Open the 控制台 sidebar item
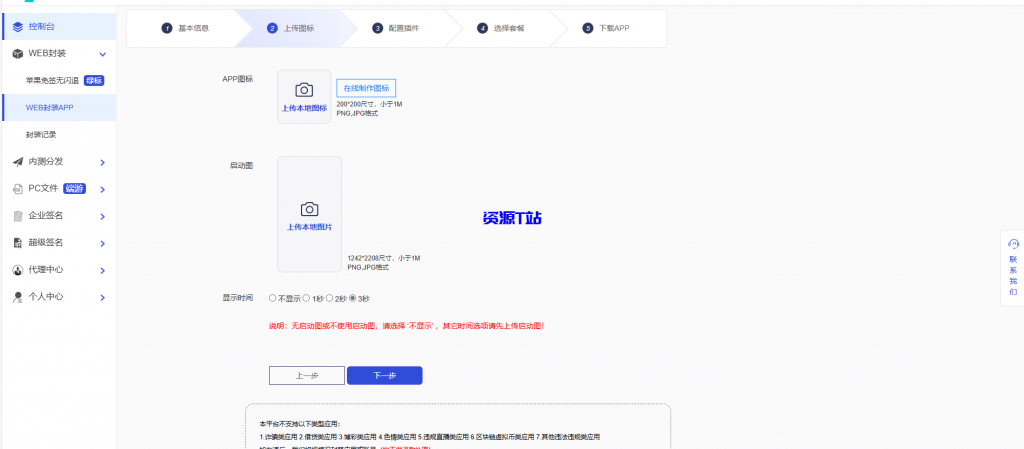Screen dimensions: 1024x449 [x=58, y=27]
